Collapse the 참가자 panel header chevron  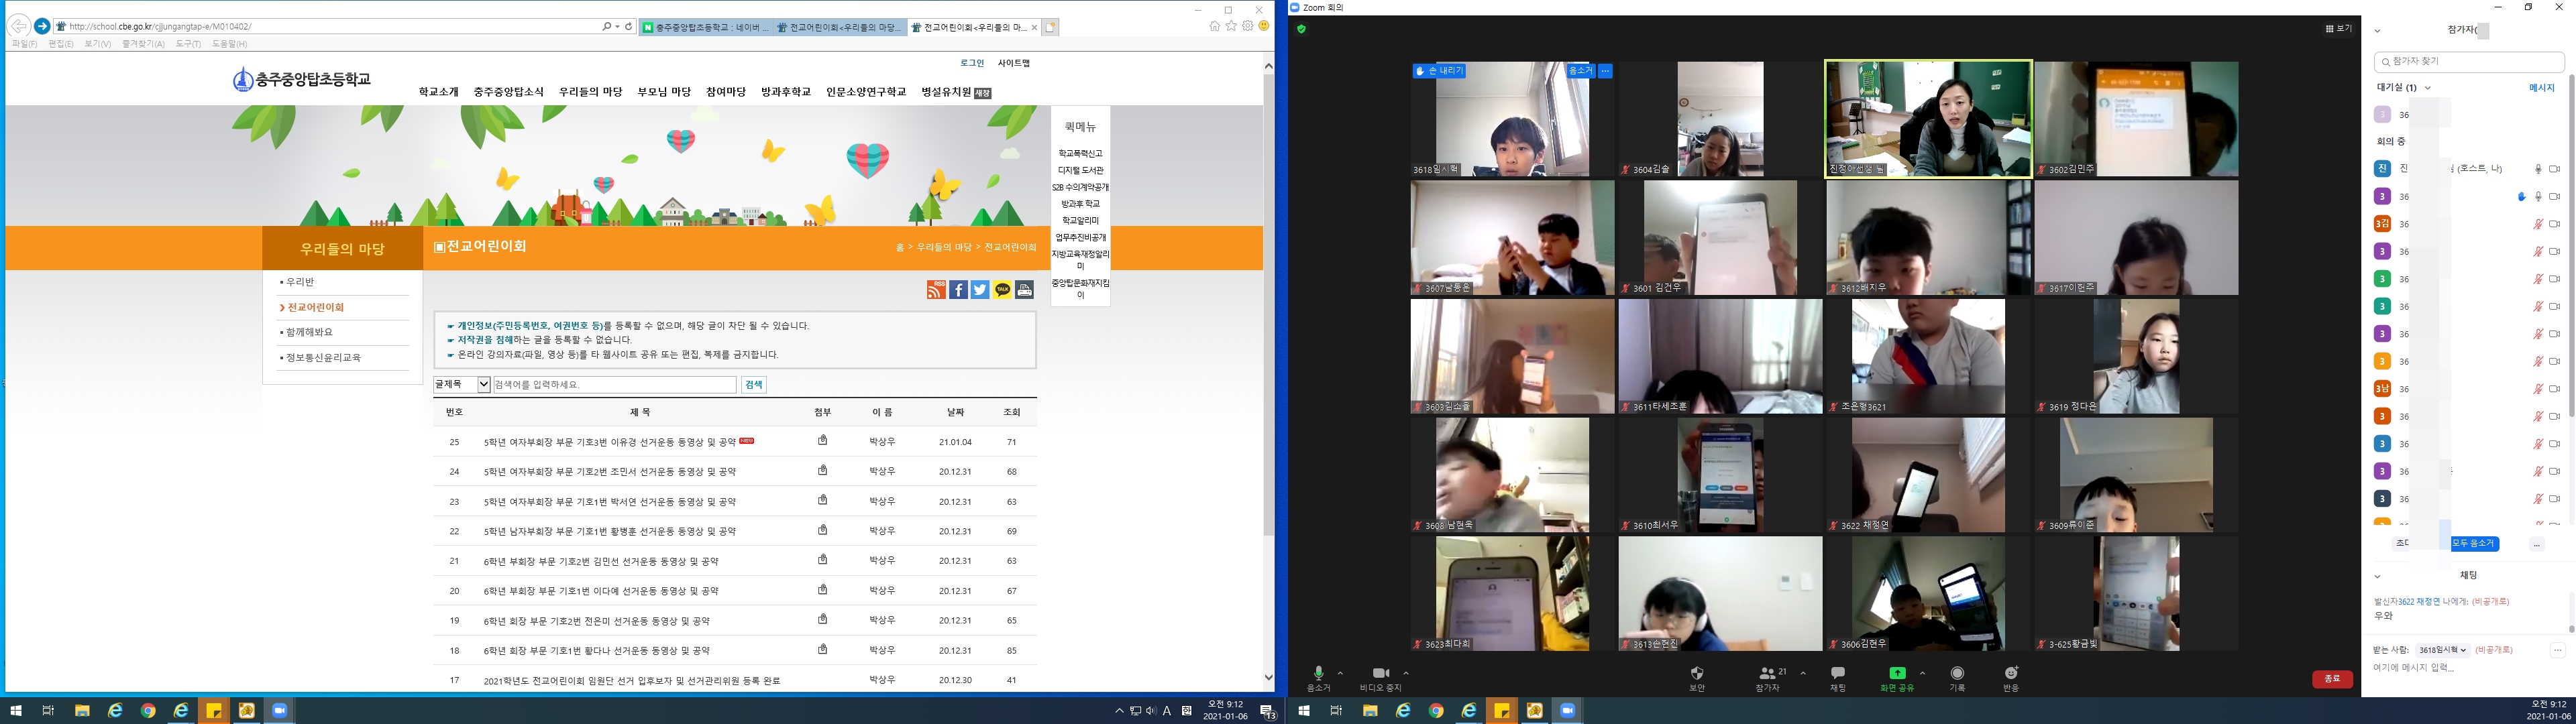[2377, 31]
